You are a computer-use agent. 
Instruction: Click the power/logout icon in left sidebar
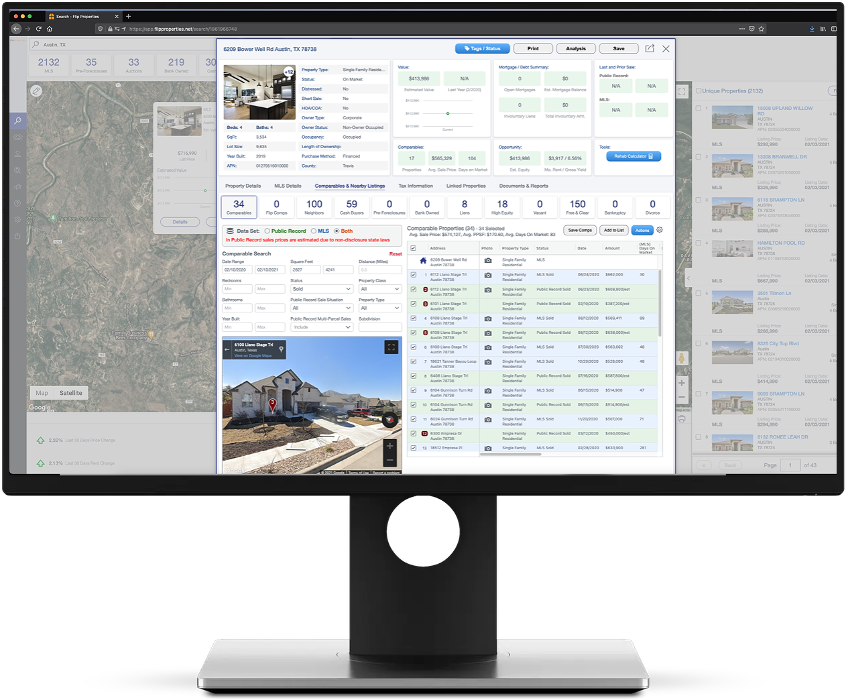18,236
